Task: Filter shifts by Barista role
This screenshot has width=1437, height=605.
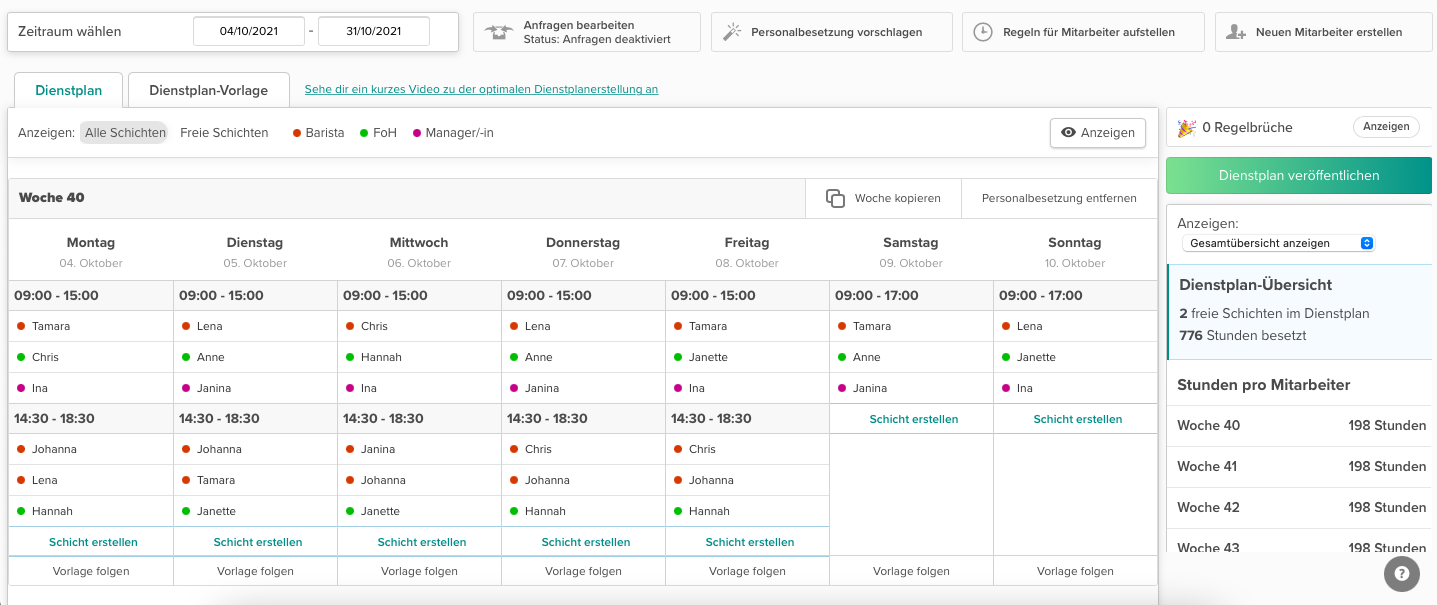Action: [x=318, y=132]
